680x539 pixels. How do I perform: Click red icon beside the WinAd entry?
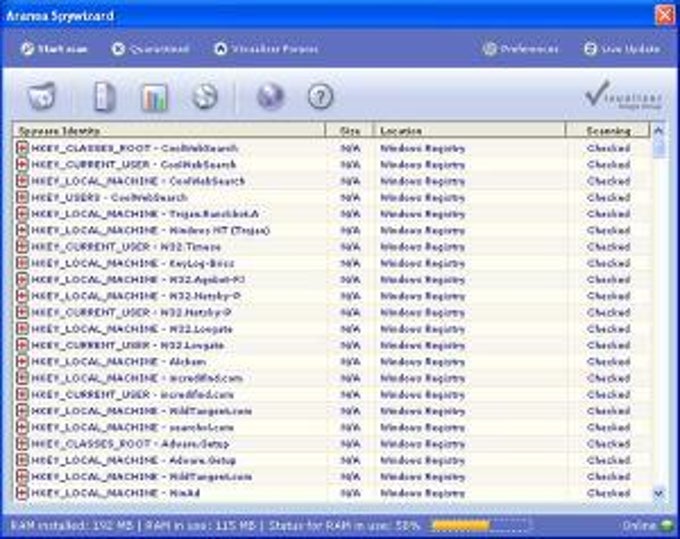(x=22, y=493)
